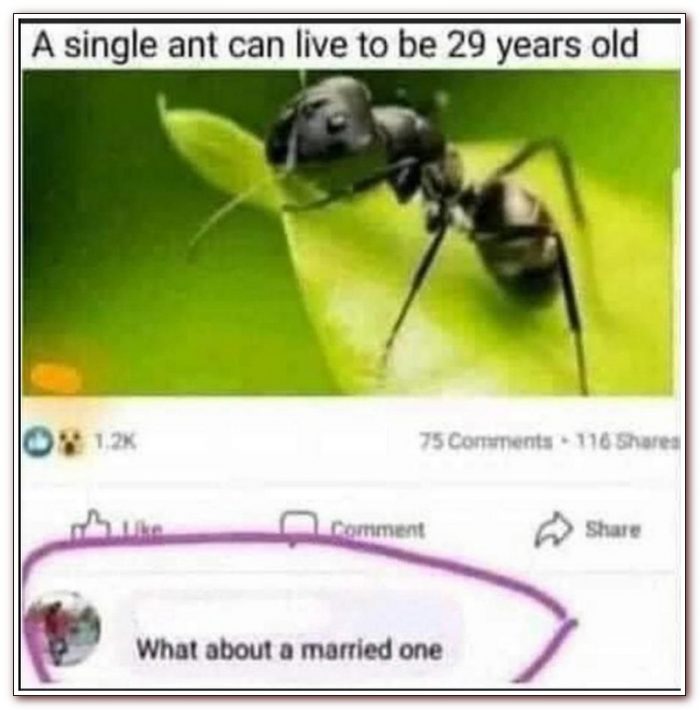Click the orange blur spot in the photo corner
Image resolution: width=700 pixels, height=710 pixels.
tap(56, 376)
